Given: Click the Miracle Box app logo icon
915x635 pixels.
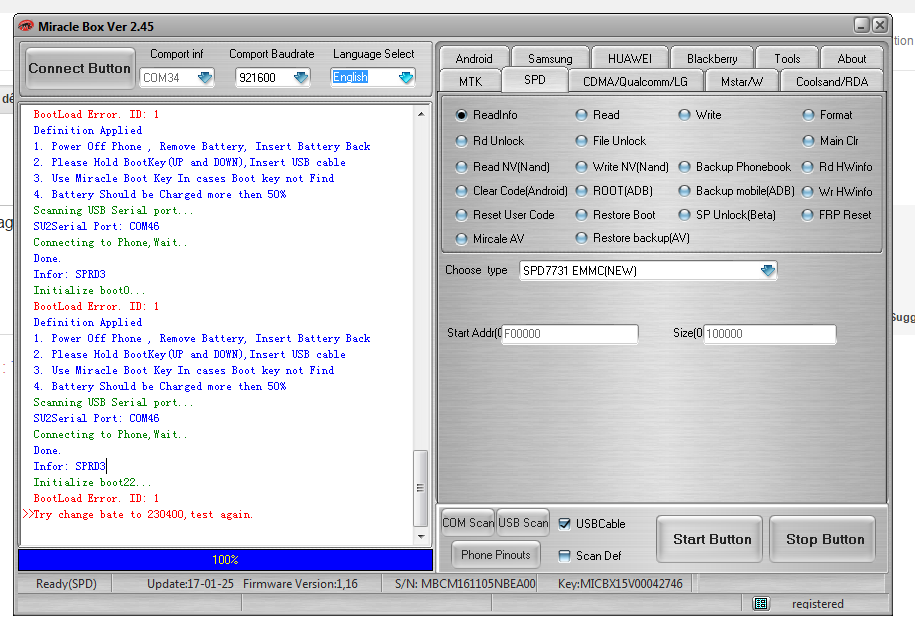Looking at the screenshot, I should coord(26,26).
